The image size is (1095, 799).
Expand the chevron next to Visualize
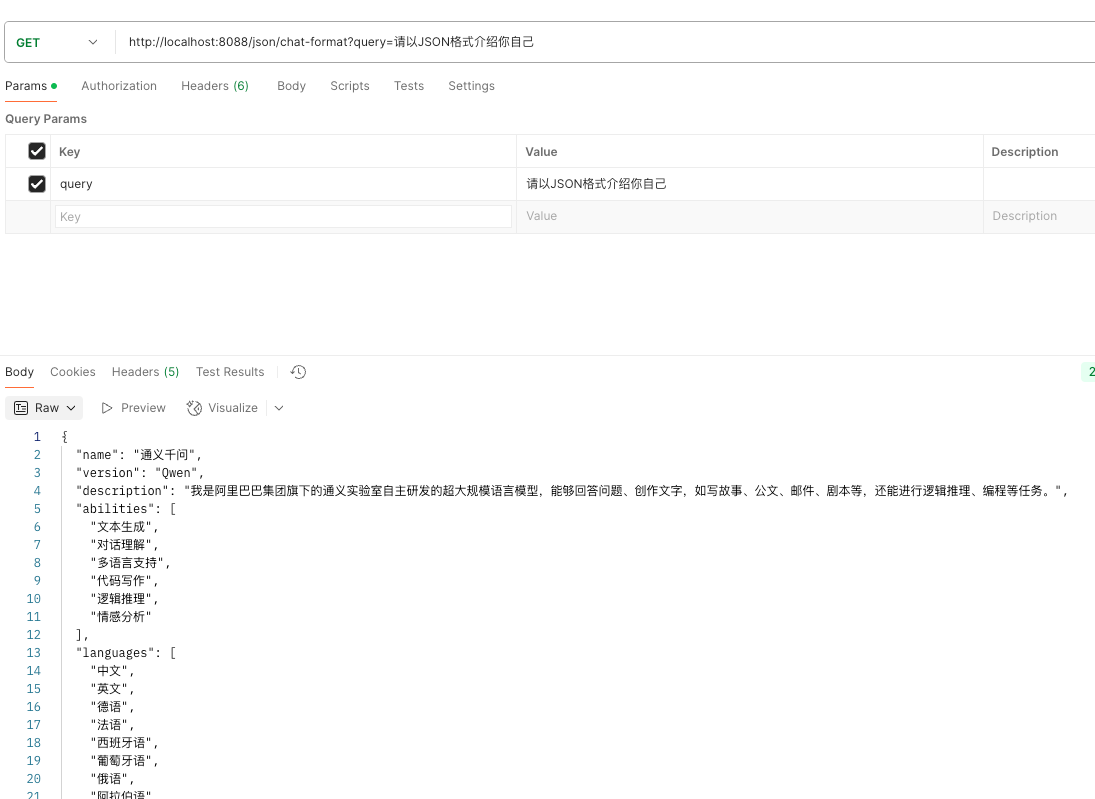279,408
